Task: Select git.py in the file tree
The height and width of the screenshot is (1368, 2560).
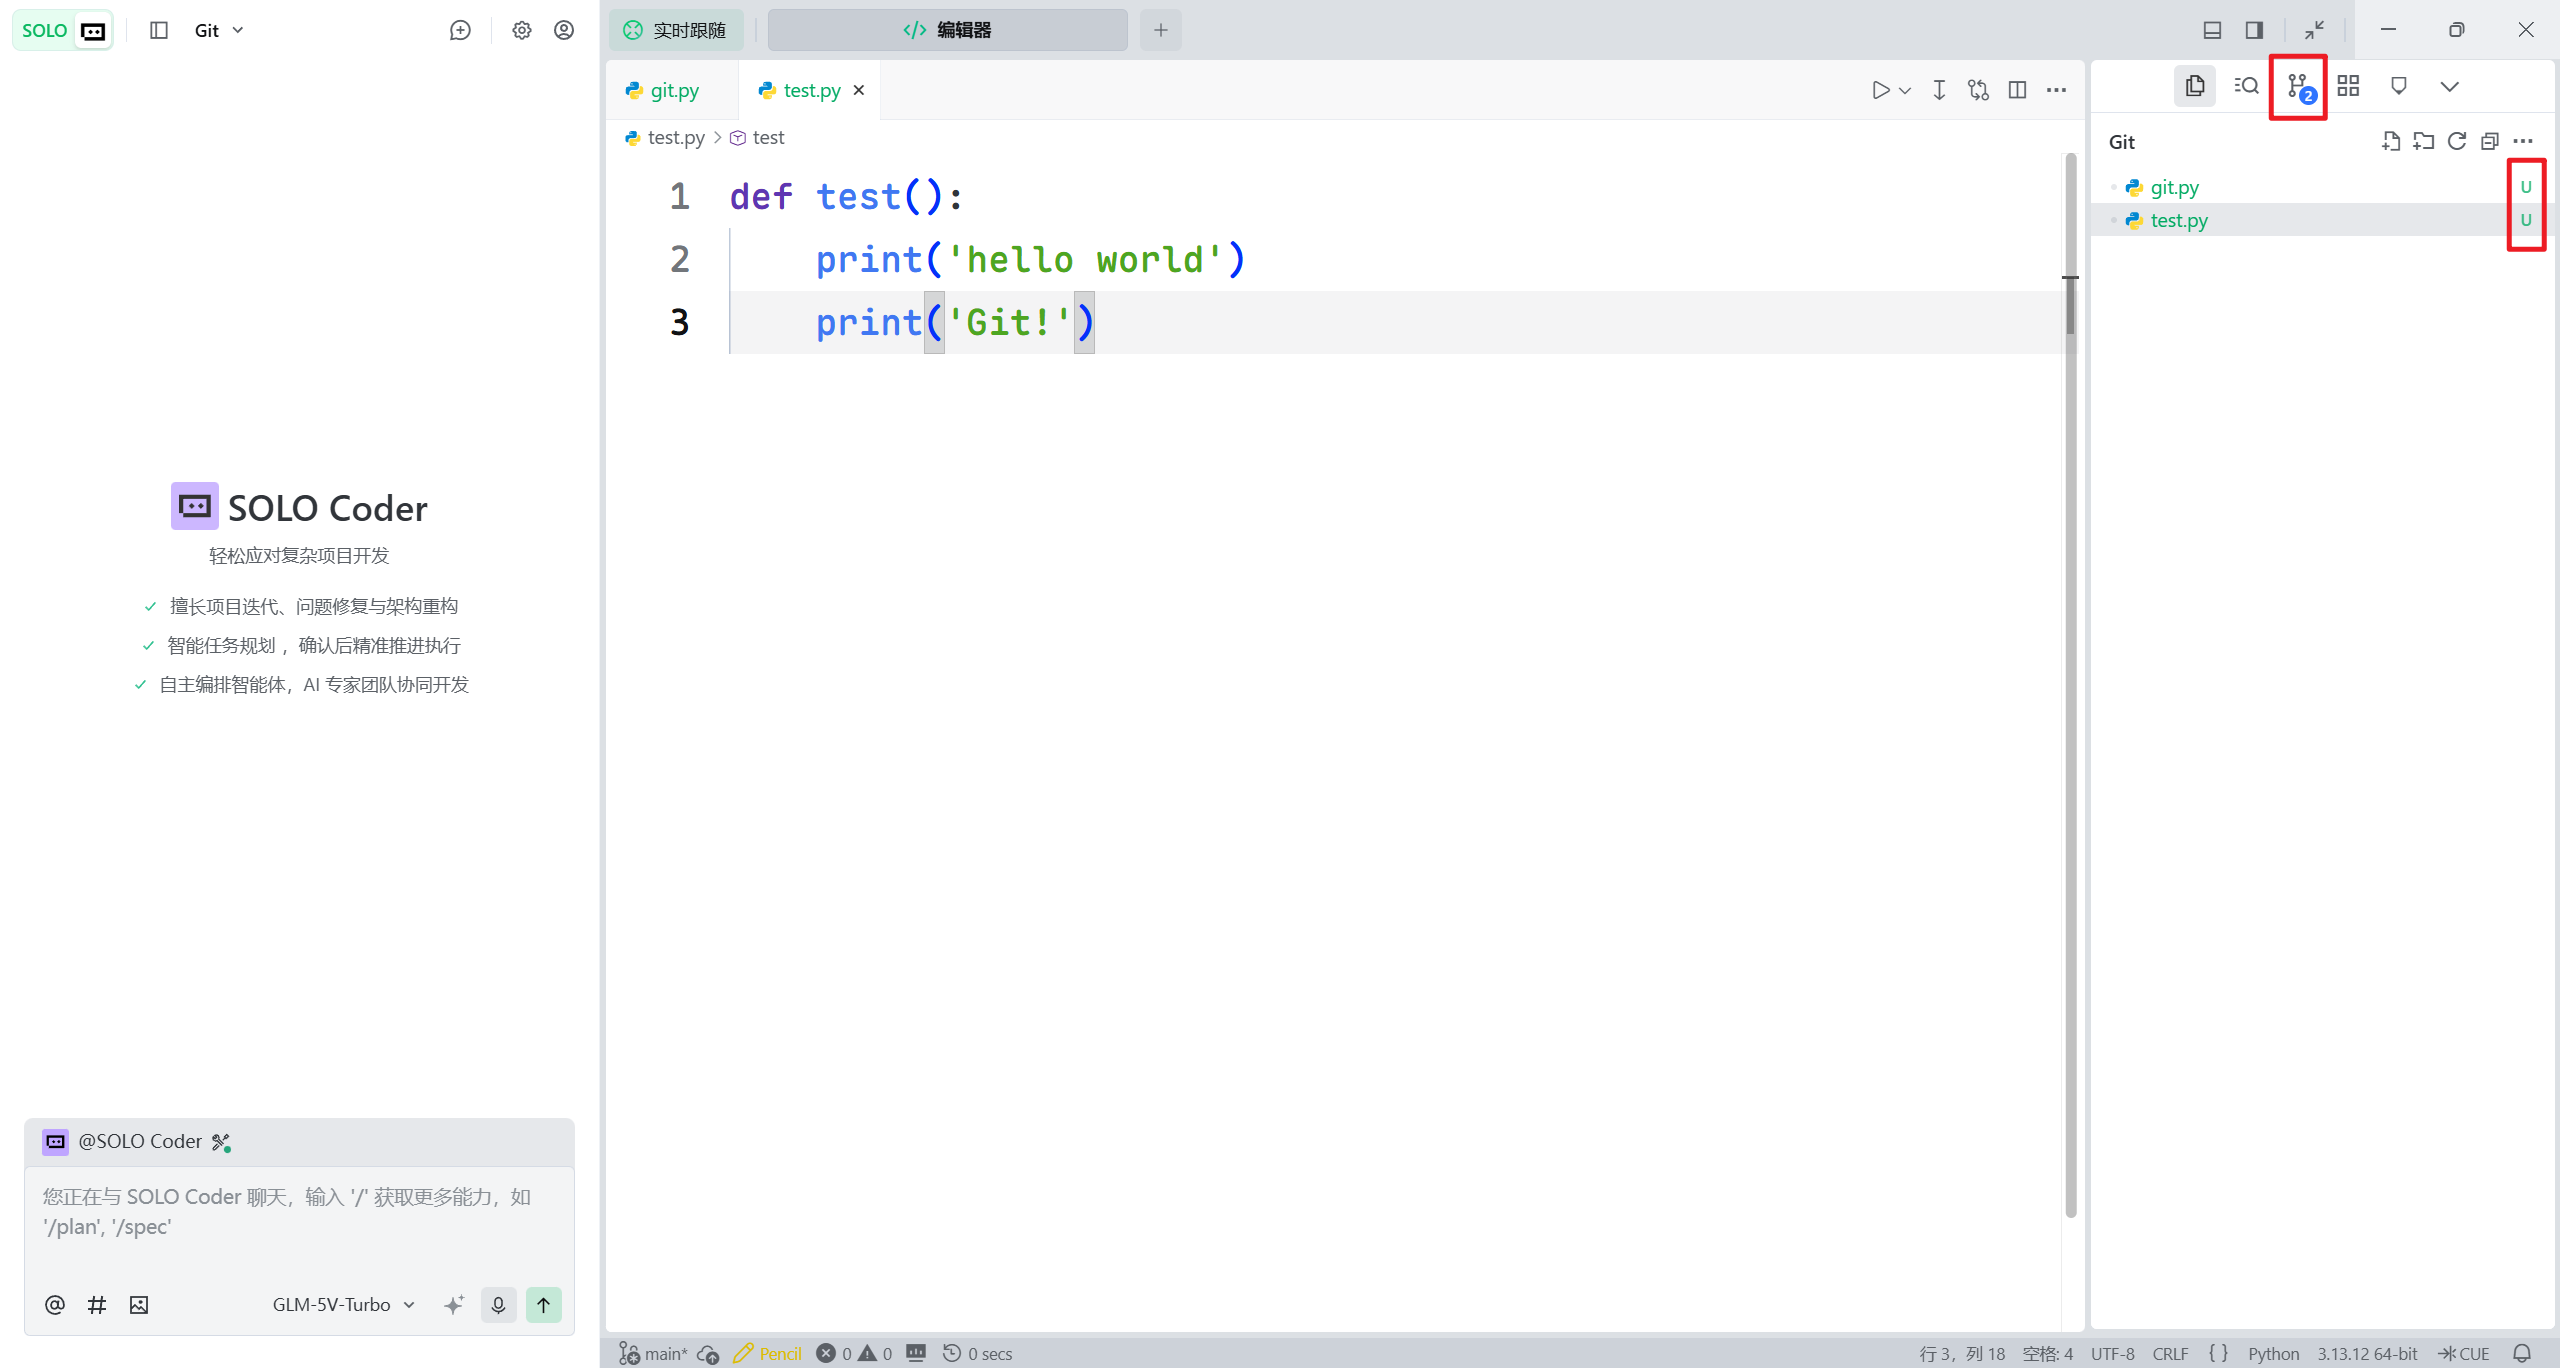Action: coord(2174,187)
